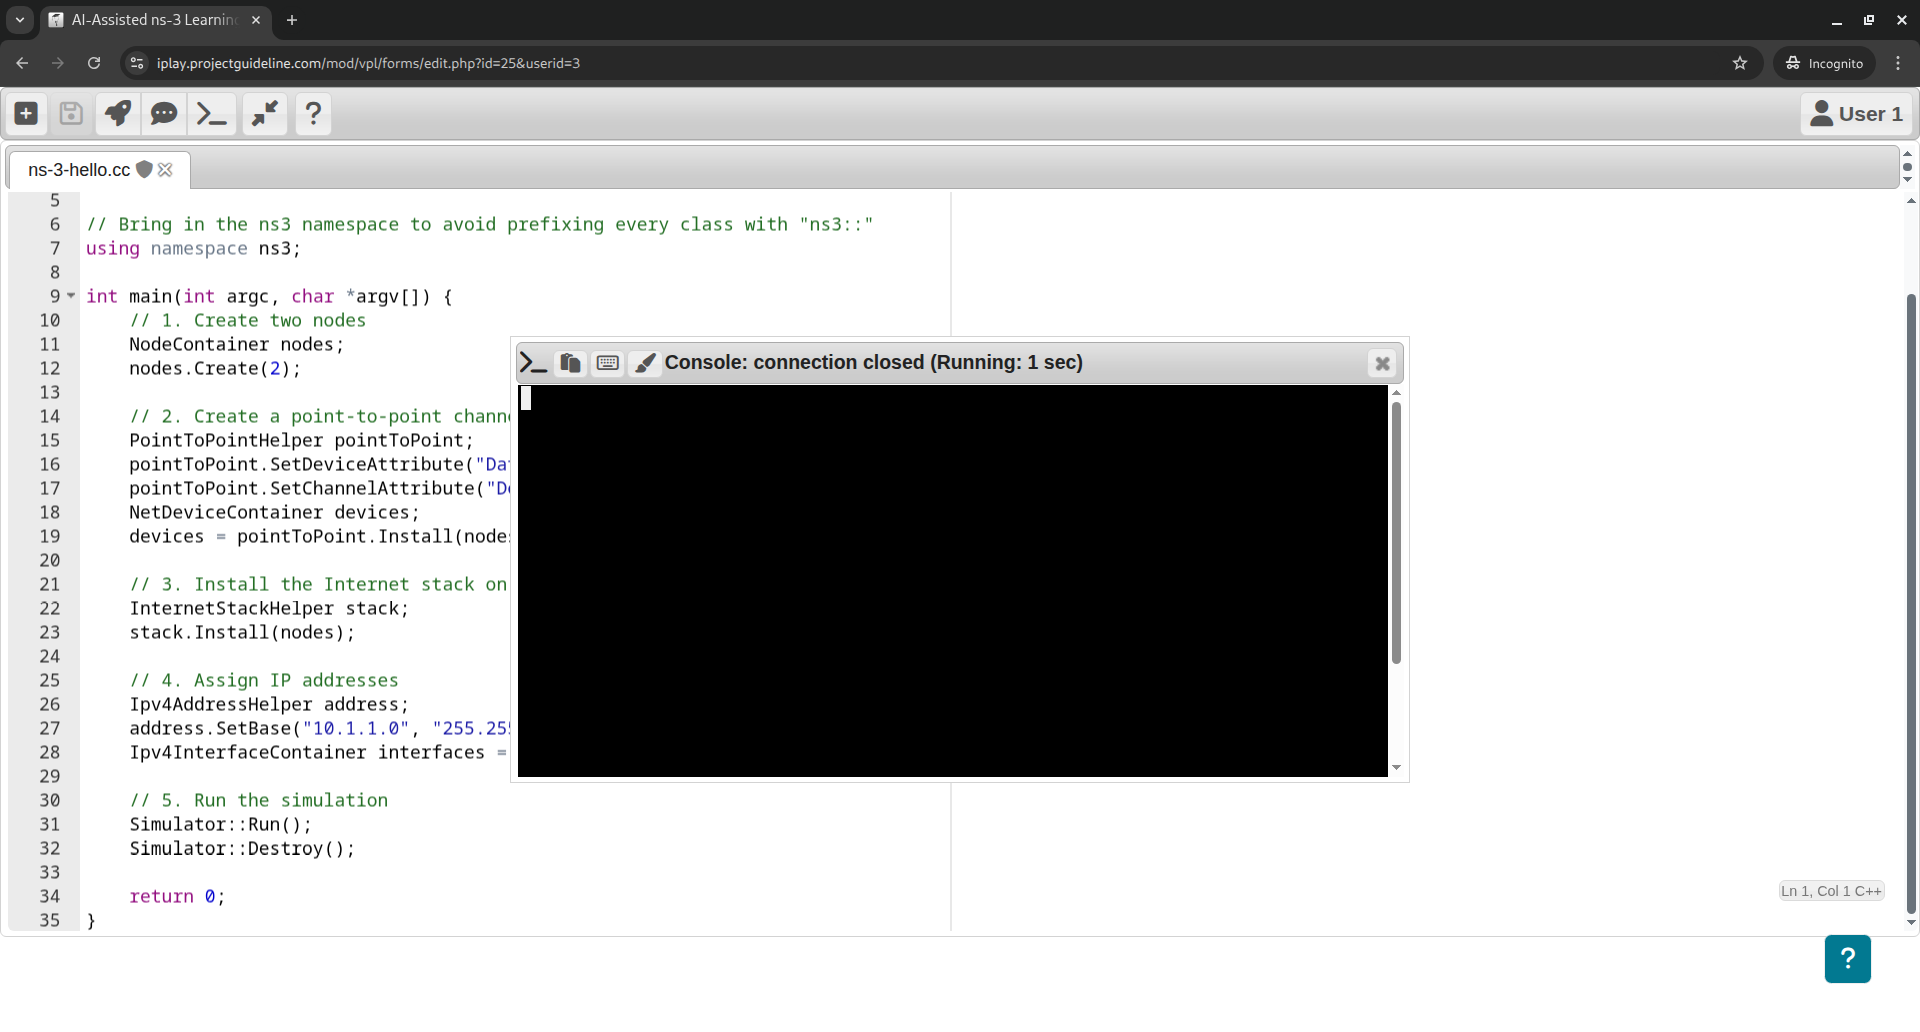Click the new file plus icon
Viewport: 1920px width, 1032px height.
tap(27, 114)
